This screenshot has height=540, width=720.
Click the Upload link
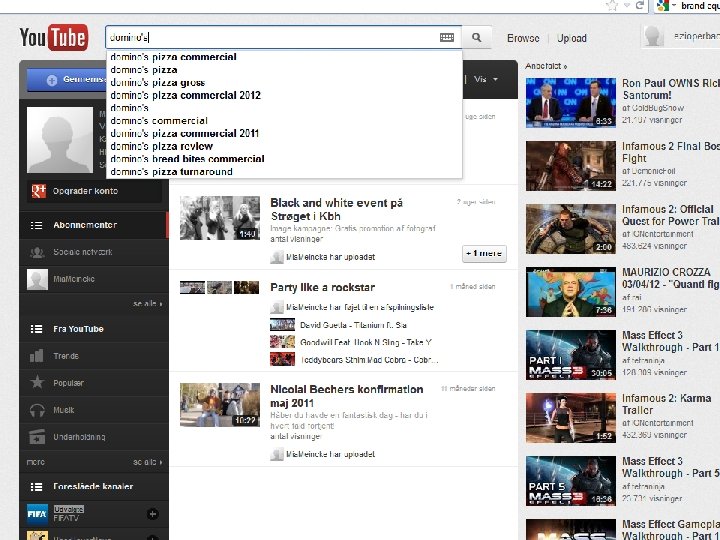572,38
